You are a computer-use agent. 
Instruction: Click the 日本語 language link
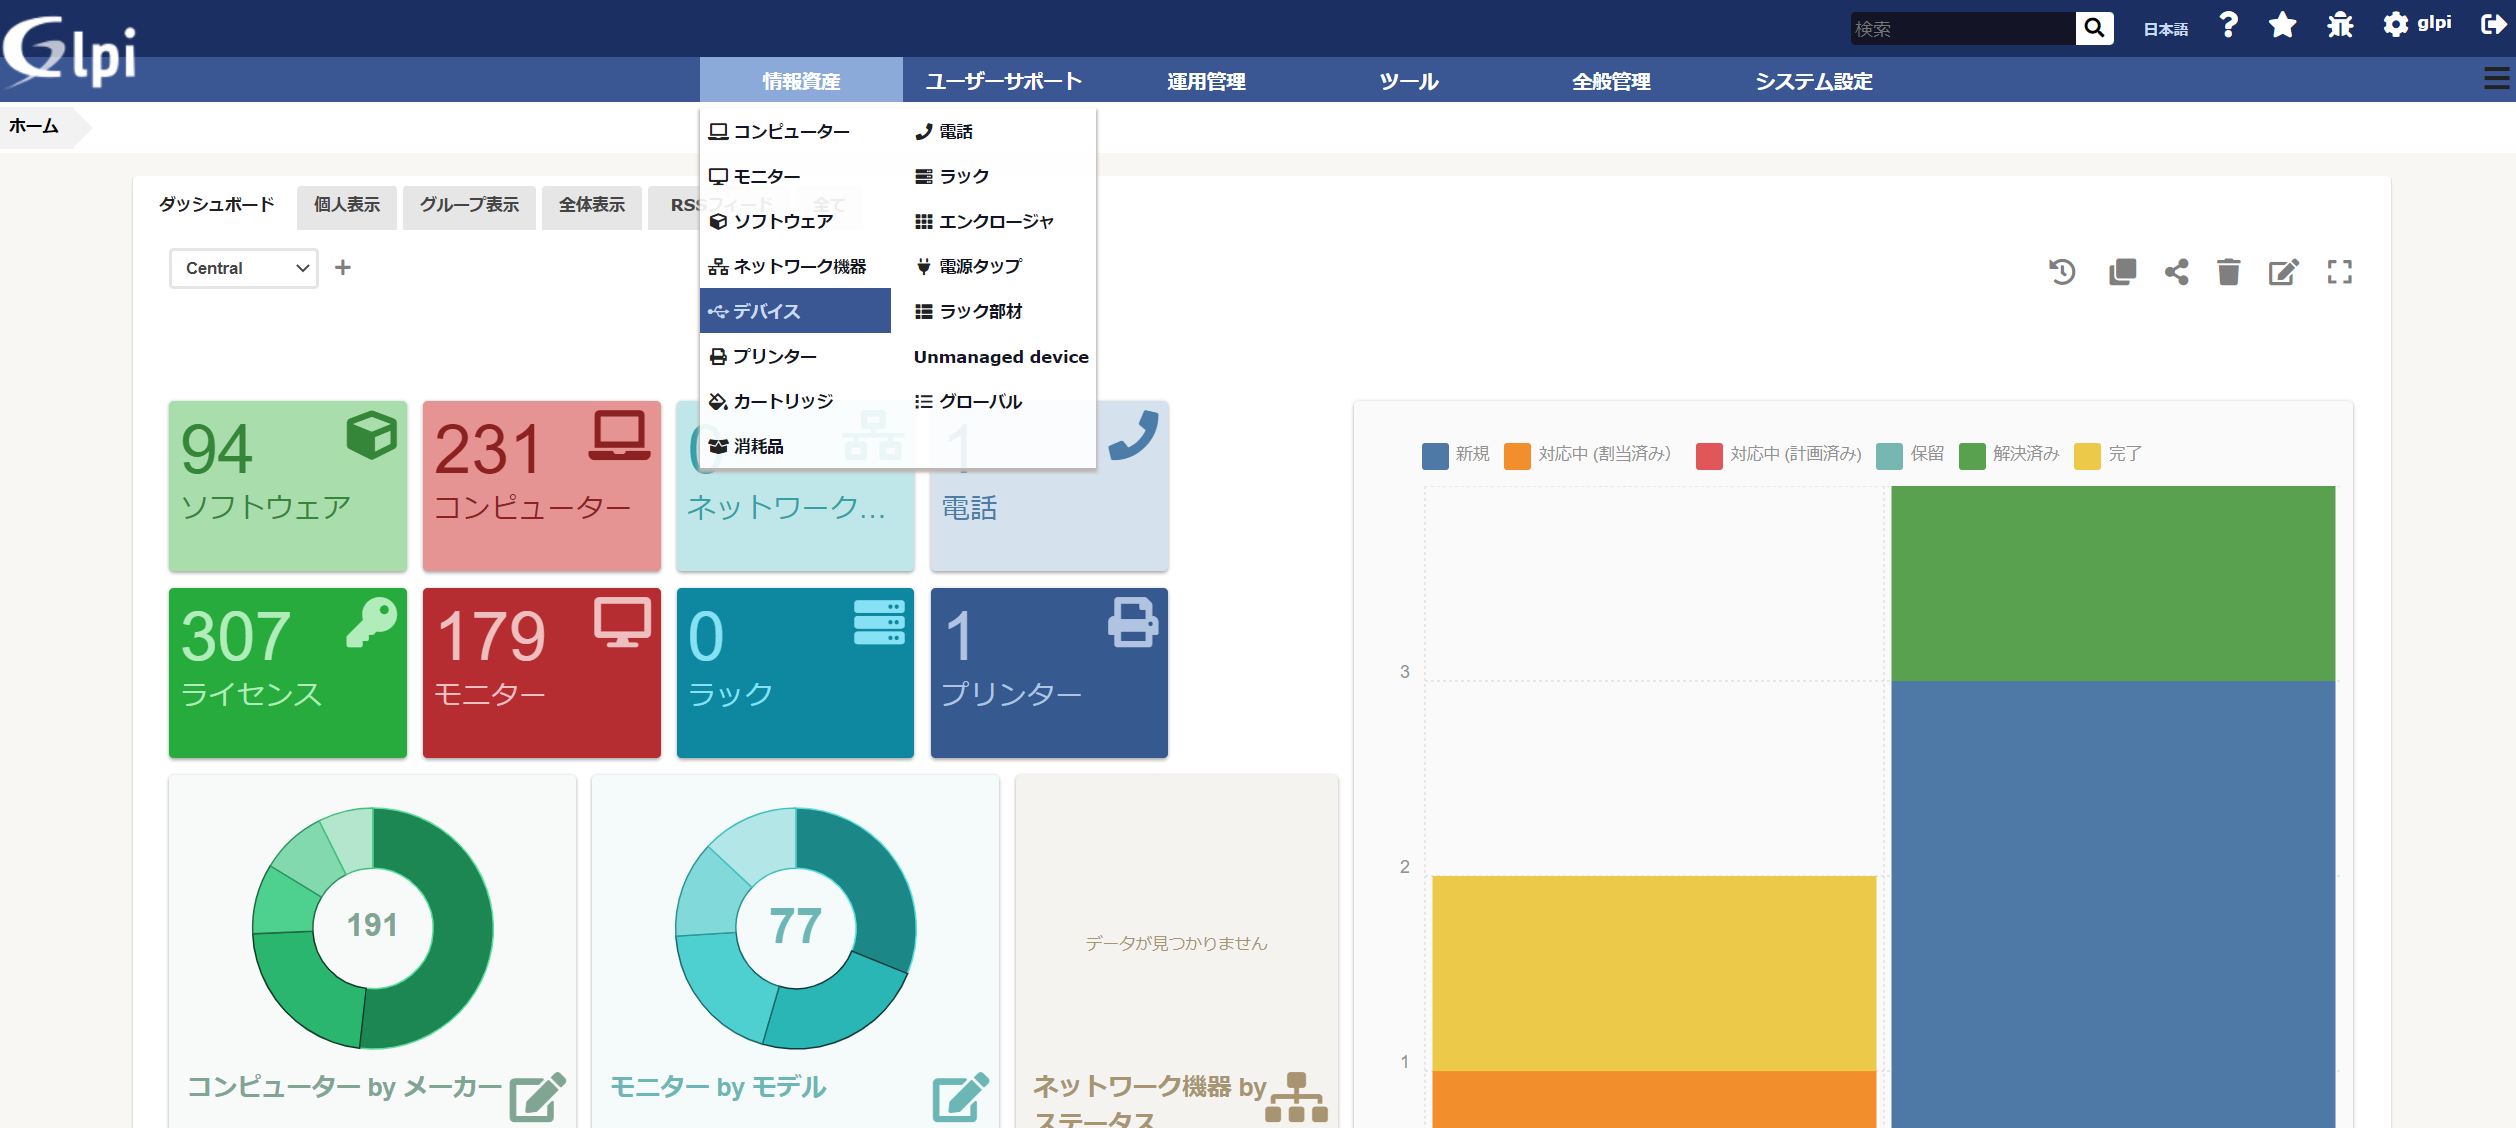point(2165,29)
